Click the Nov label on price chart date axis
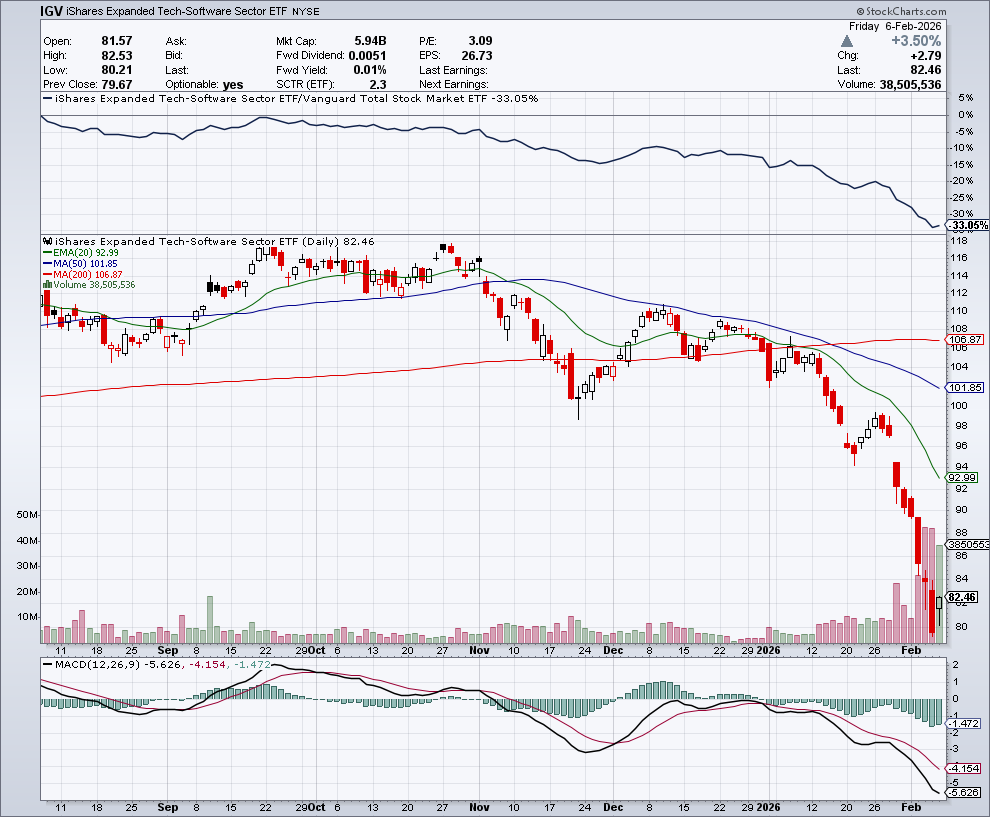 click(x=479, y=650)
